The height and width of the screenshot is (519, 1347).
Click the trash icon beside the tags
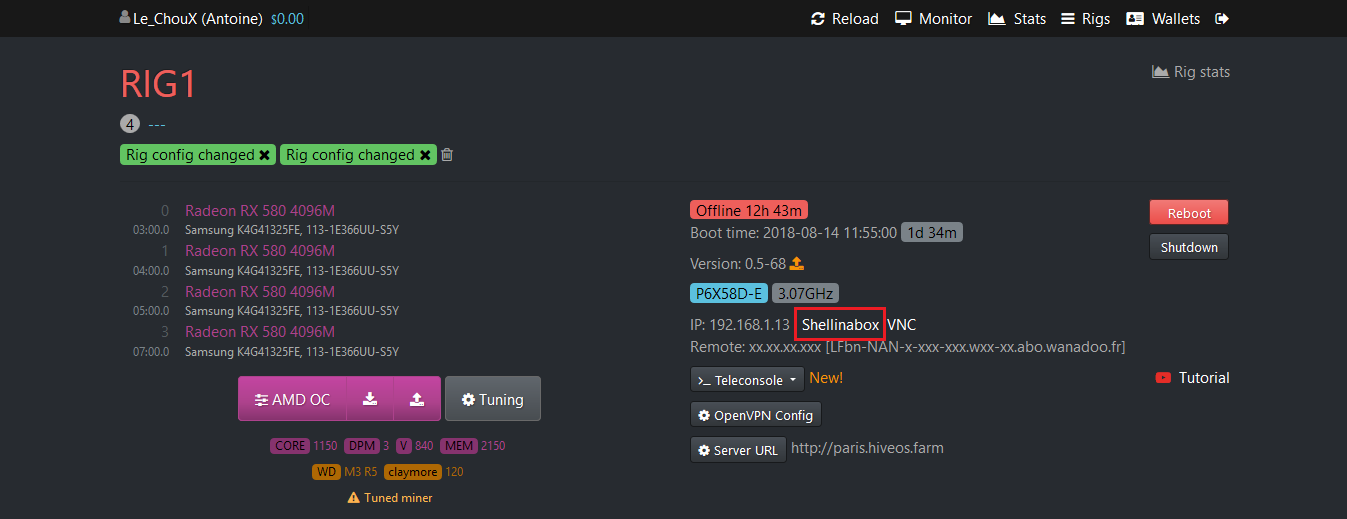(447, 155)
